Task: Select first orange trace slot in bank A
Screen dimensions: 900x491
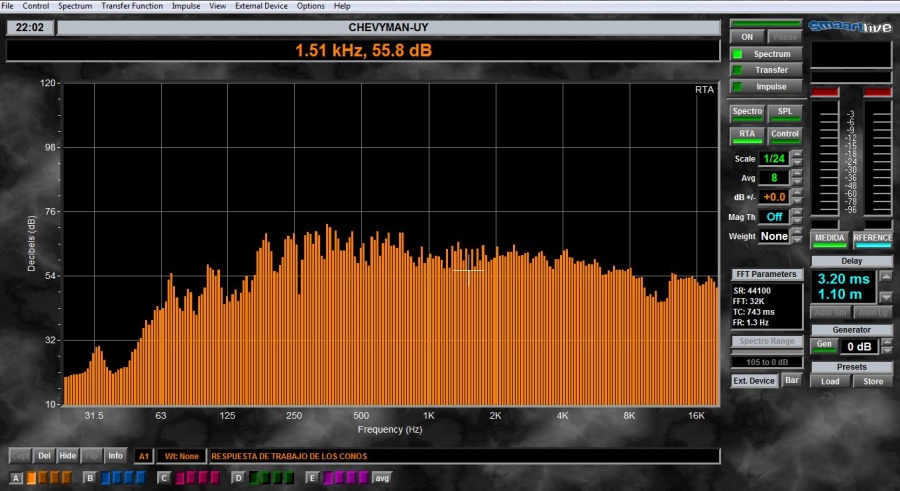Action: coord(32,478)
